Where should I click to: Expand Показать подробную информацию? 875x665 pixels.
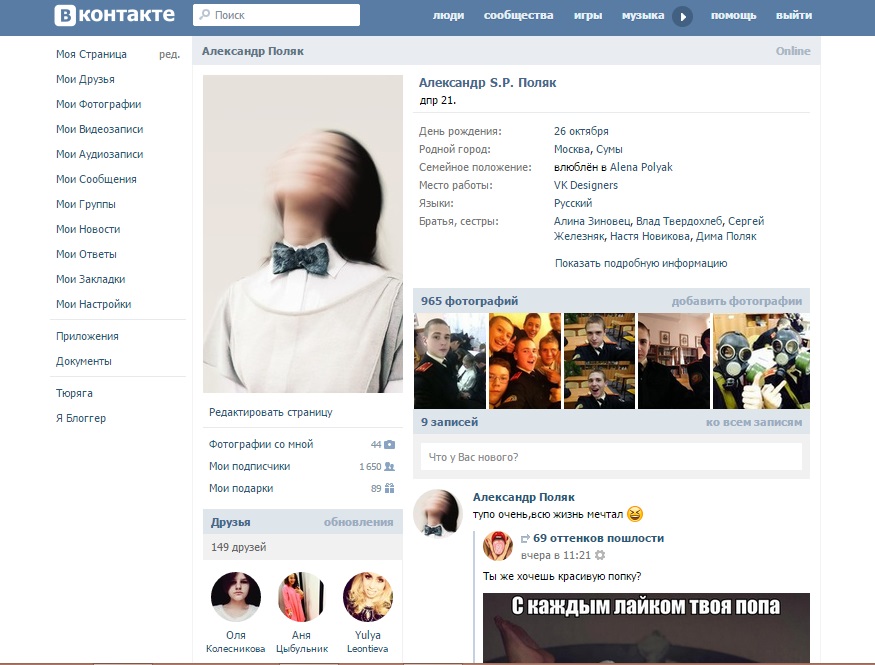(x=641, y=263)
